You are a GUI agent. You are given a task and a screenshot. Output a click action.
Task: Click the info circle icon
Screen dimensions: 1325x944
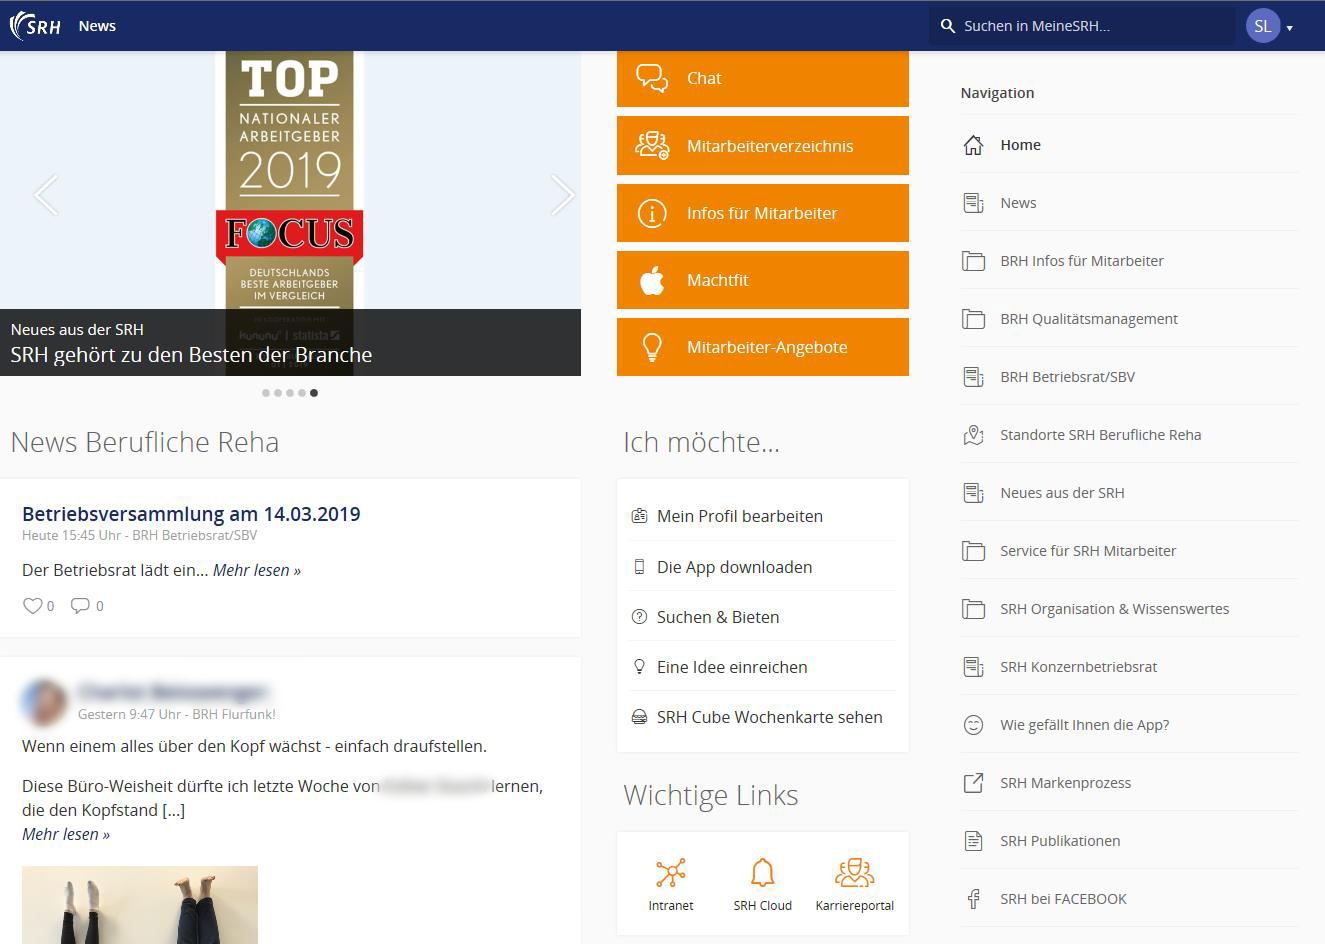(x=652, y=213)
